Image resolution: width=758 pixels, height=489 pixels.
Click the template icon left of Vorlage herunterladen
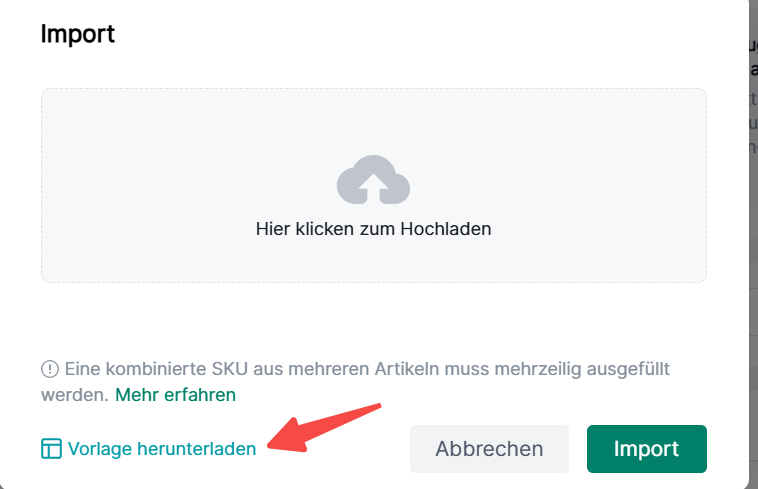pyautogui.click(x=51, y=449)
